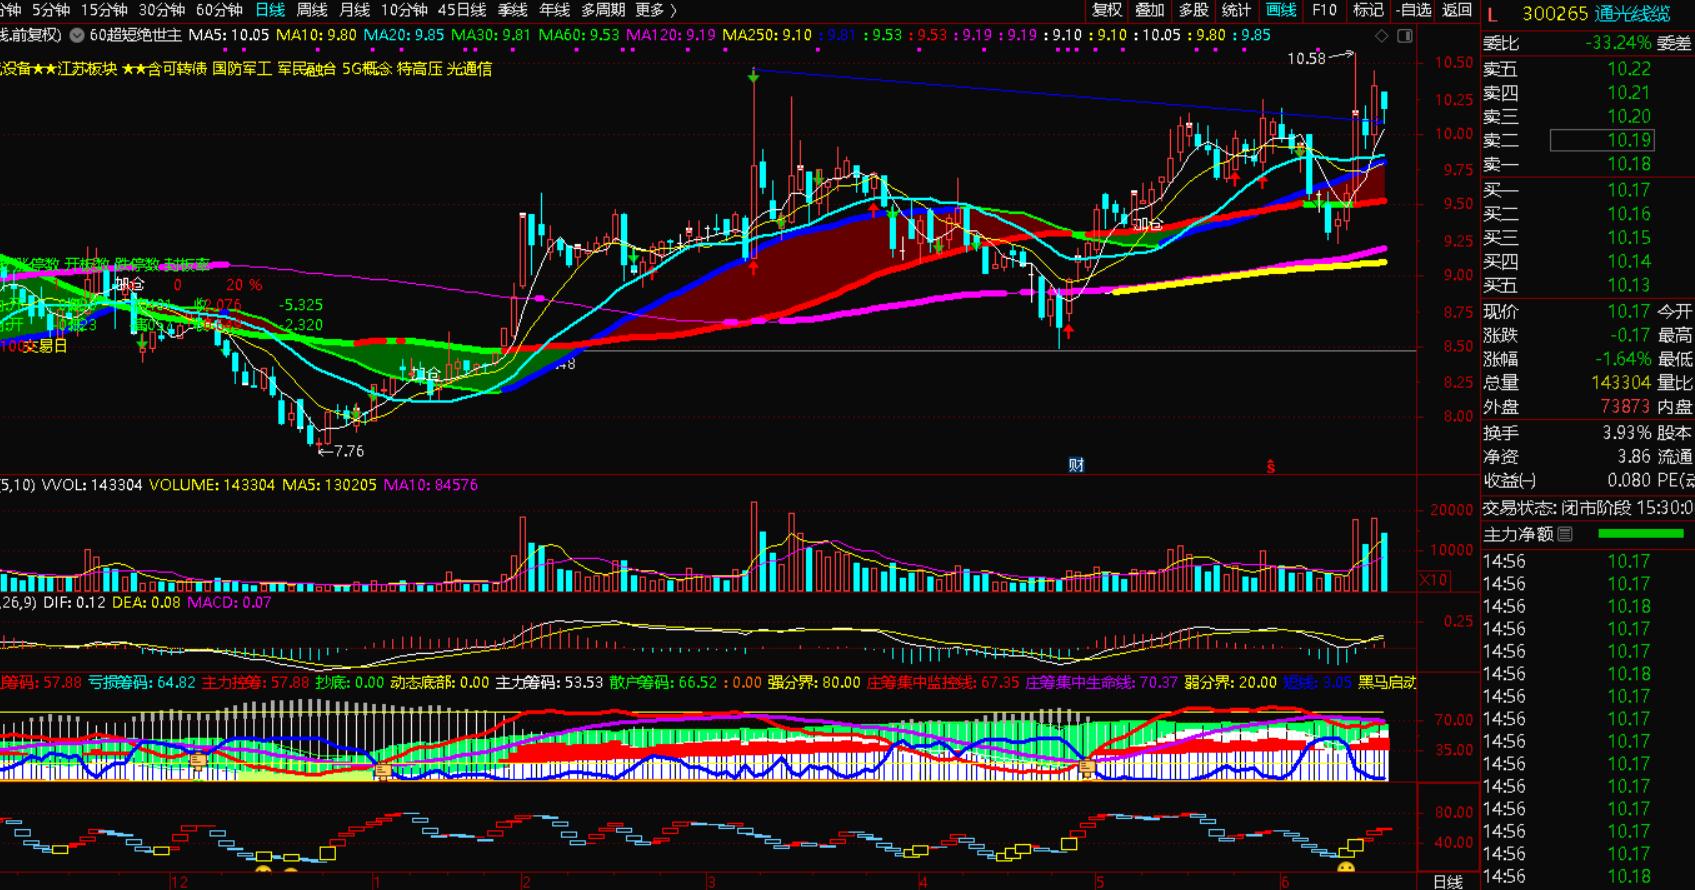Click the 7.76 low price label
The width and height of the screenshot is (1695, 890).
347,451
